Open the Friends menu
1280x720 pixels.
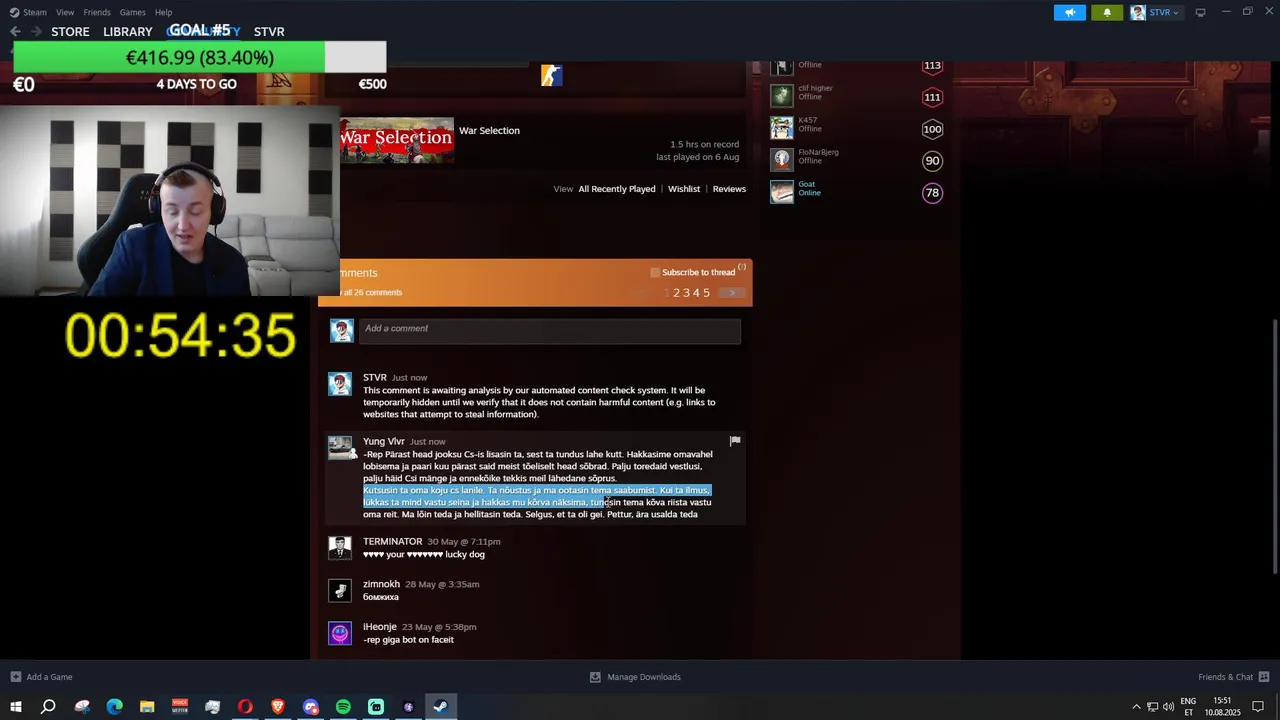(97, 12)
